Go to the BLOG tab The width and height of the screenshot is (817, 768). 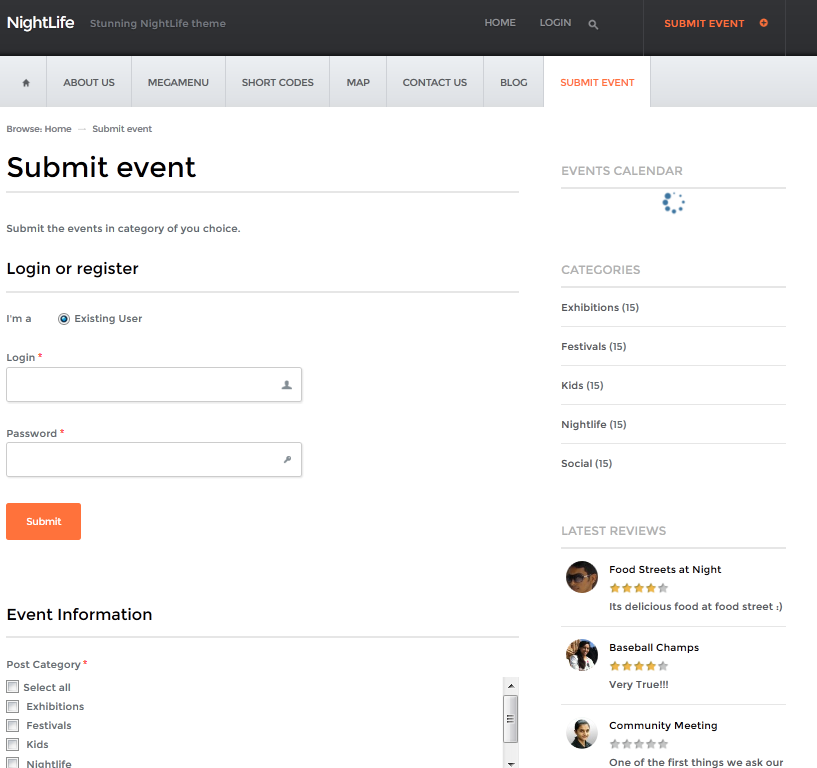tap(514, 82)
